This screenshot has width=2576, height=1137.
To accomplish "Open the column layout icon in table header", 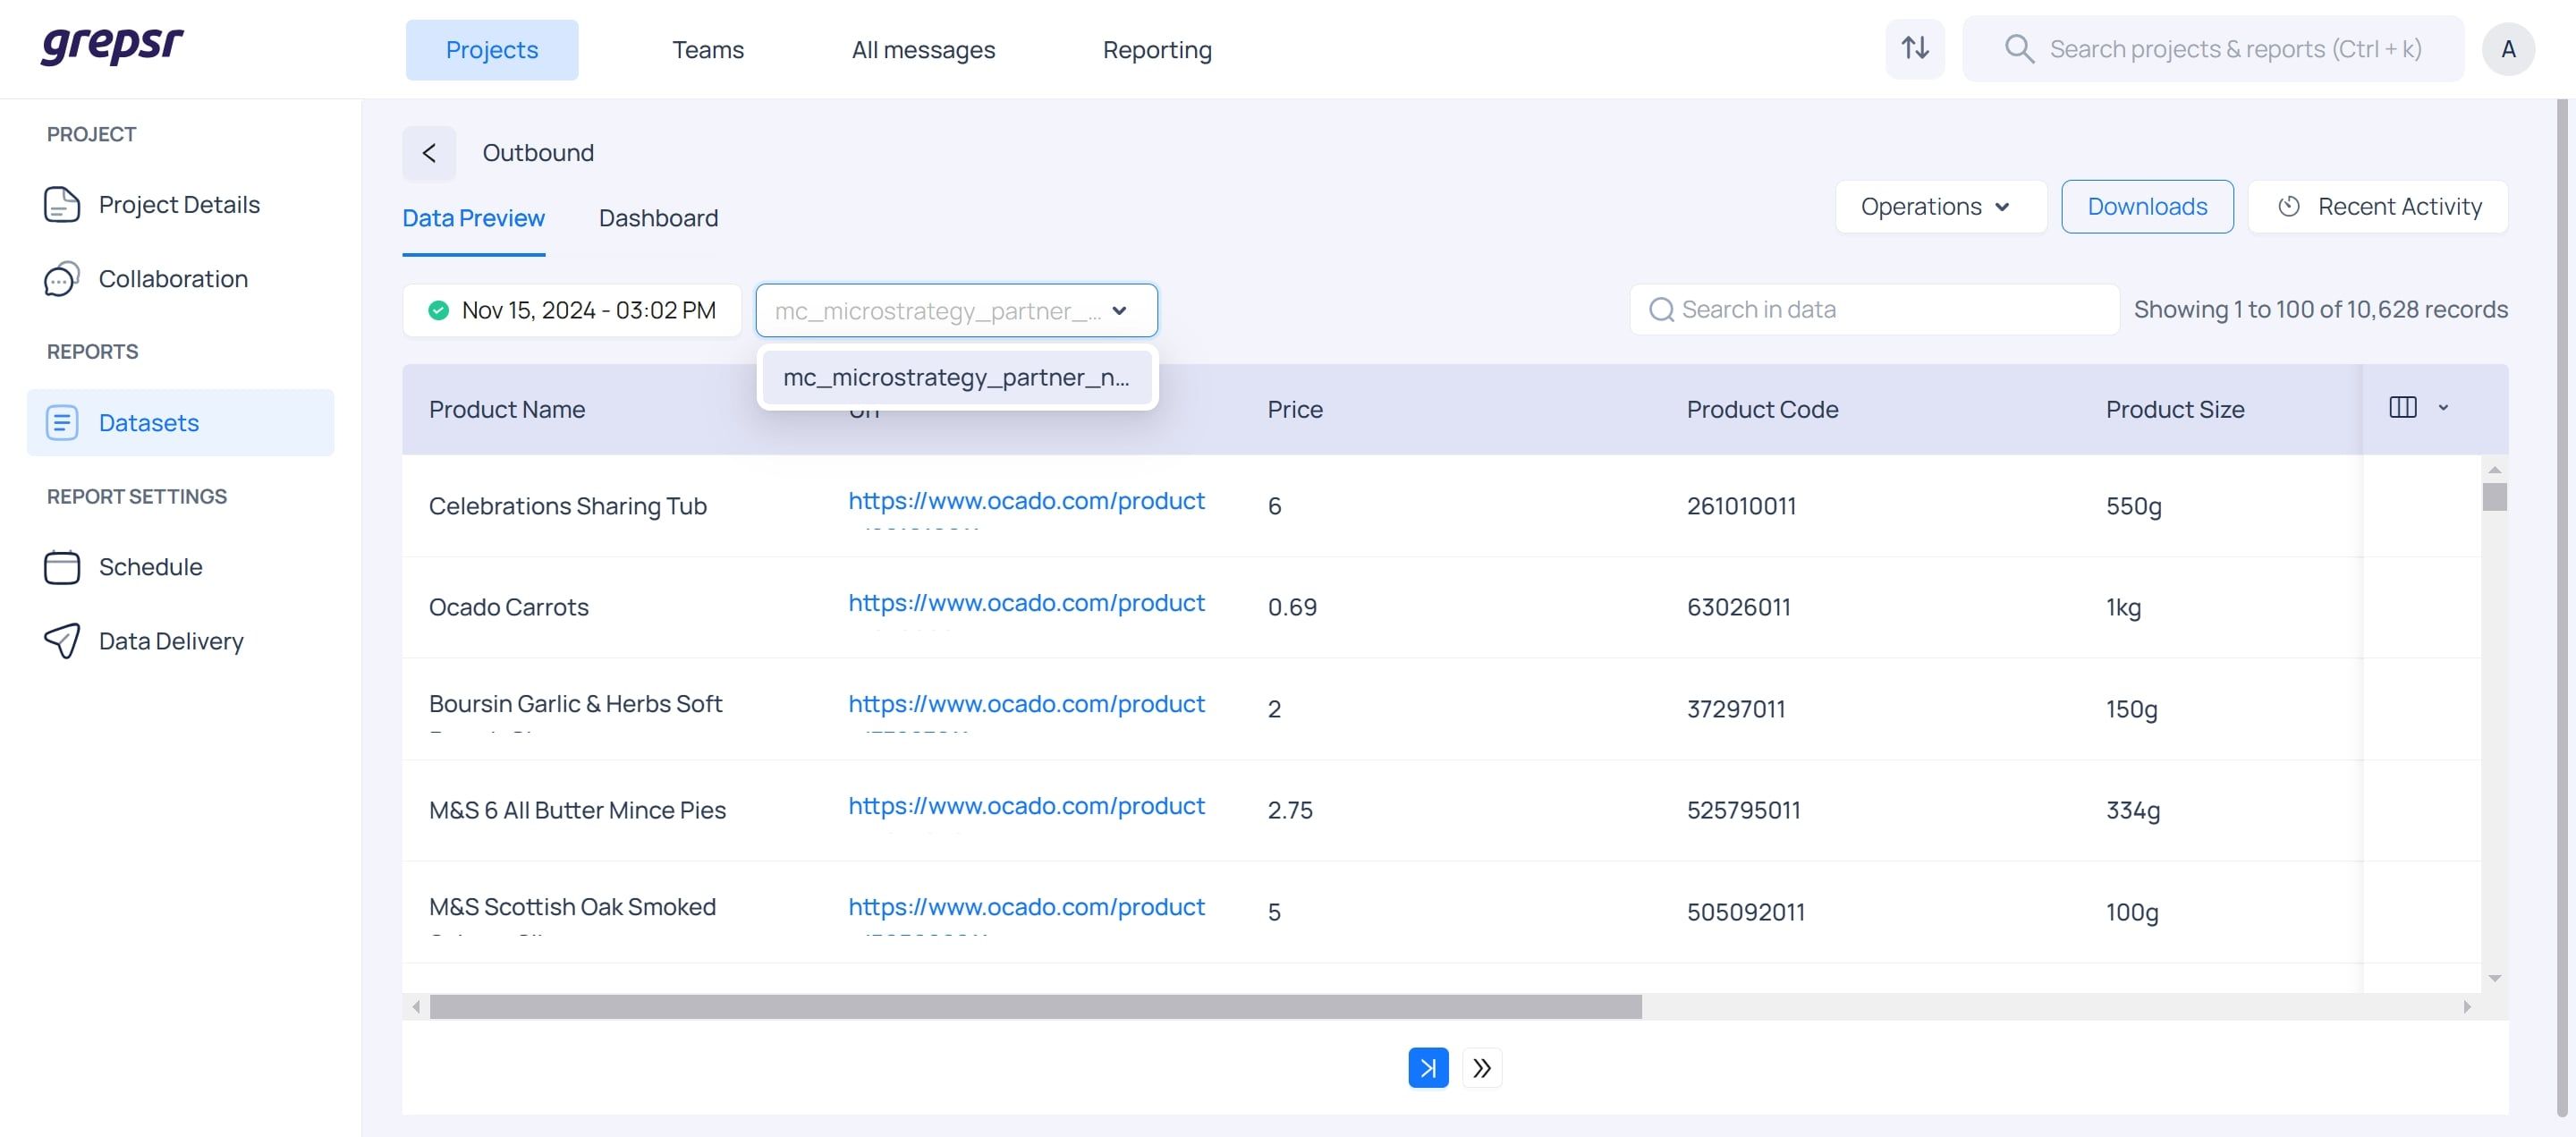I will (x=2402, y=408).
